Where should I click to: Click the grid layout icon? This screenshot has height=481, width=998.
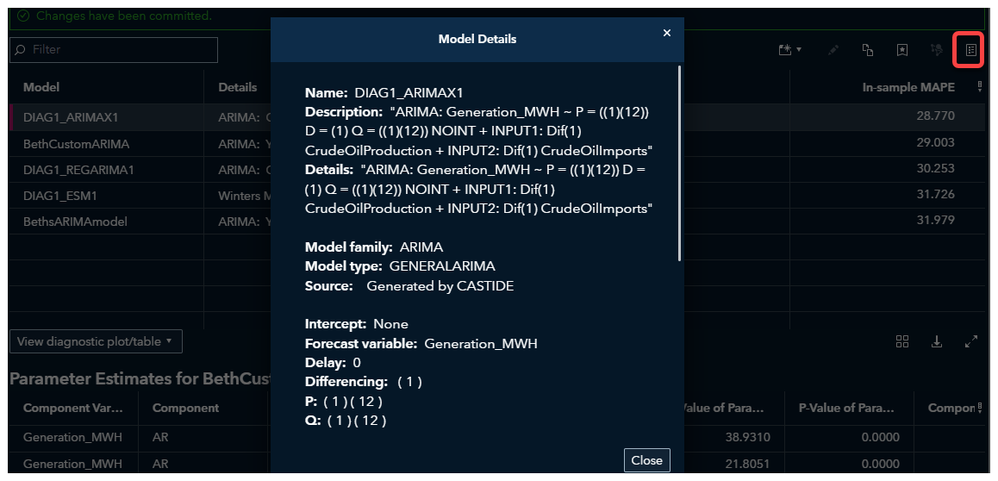point(902,341)
